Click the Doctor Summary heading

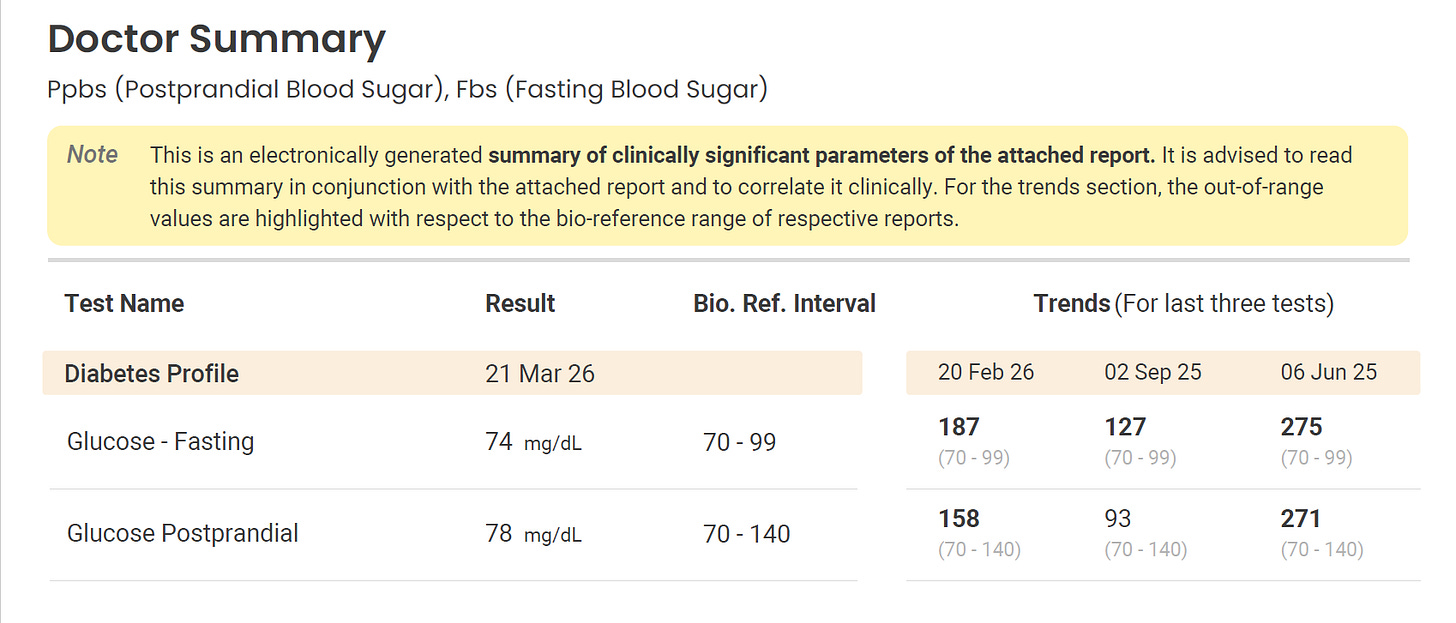pos(216,40)
